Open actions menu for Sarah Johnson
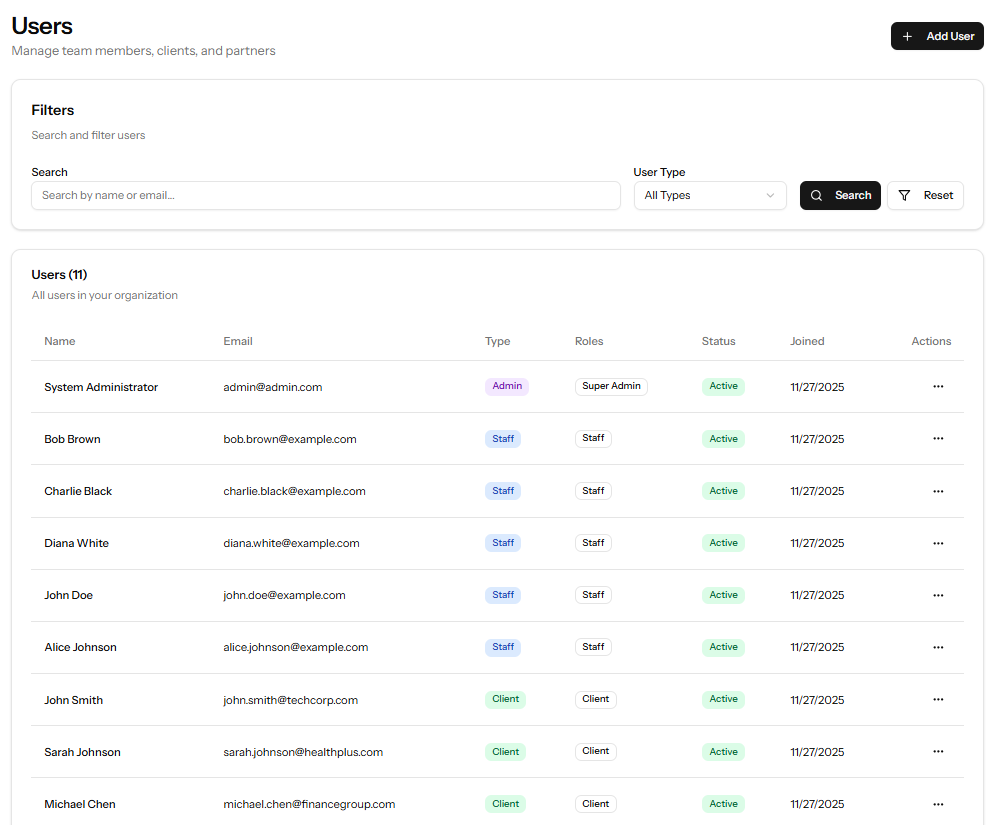The image size is (996, 825). [938, 751]
